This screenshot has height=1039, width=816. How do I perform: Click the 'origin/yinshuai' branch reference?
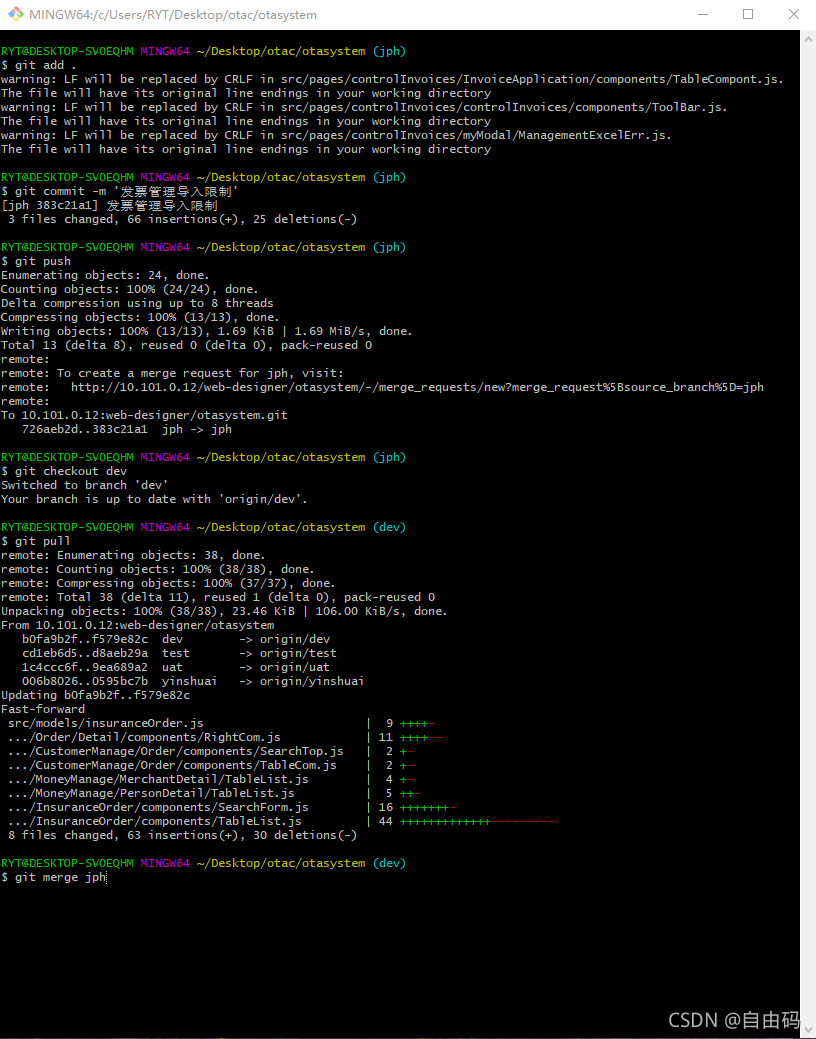coord(311,681)
